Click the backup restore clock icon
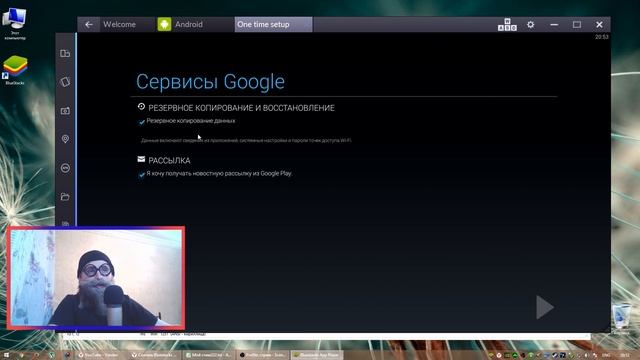 pyautogui.click(x=141, y=107)
